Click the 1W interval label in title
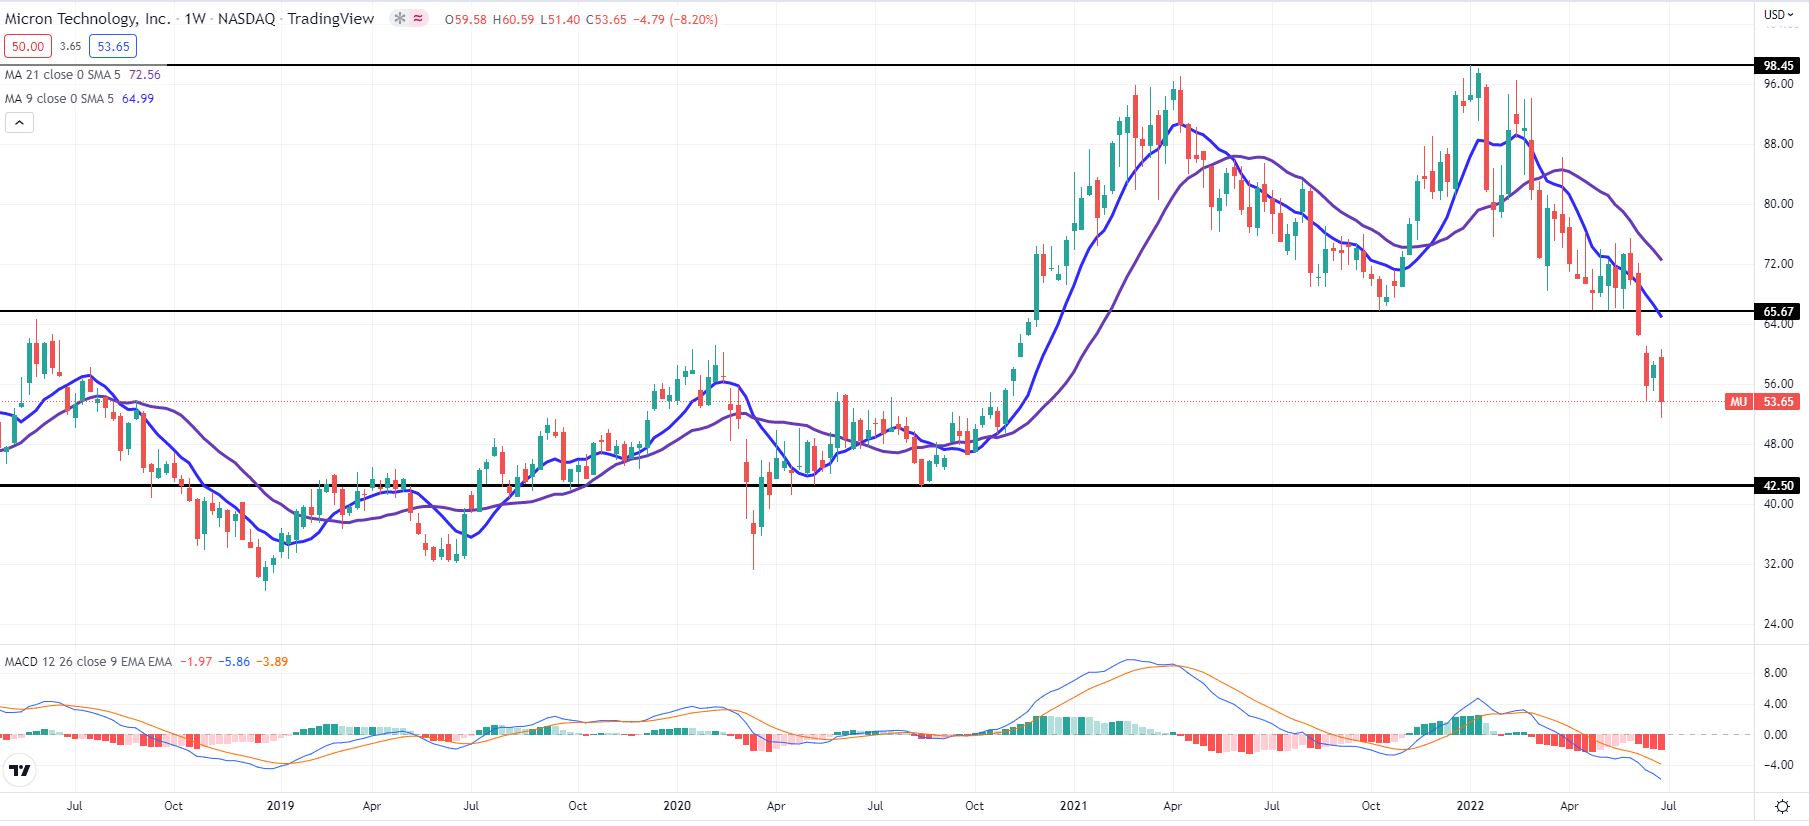1809x826 pixels. click(195, 19)
